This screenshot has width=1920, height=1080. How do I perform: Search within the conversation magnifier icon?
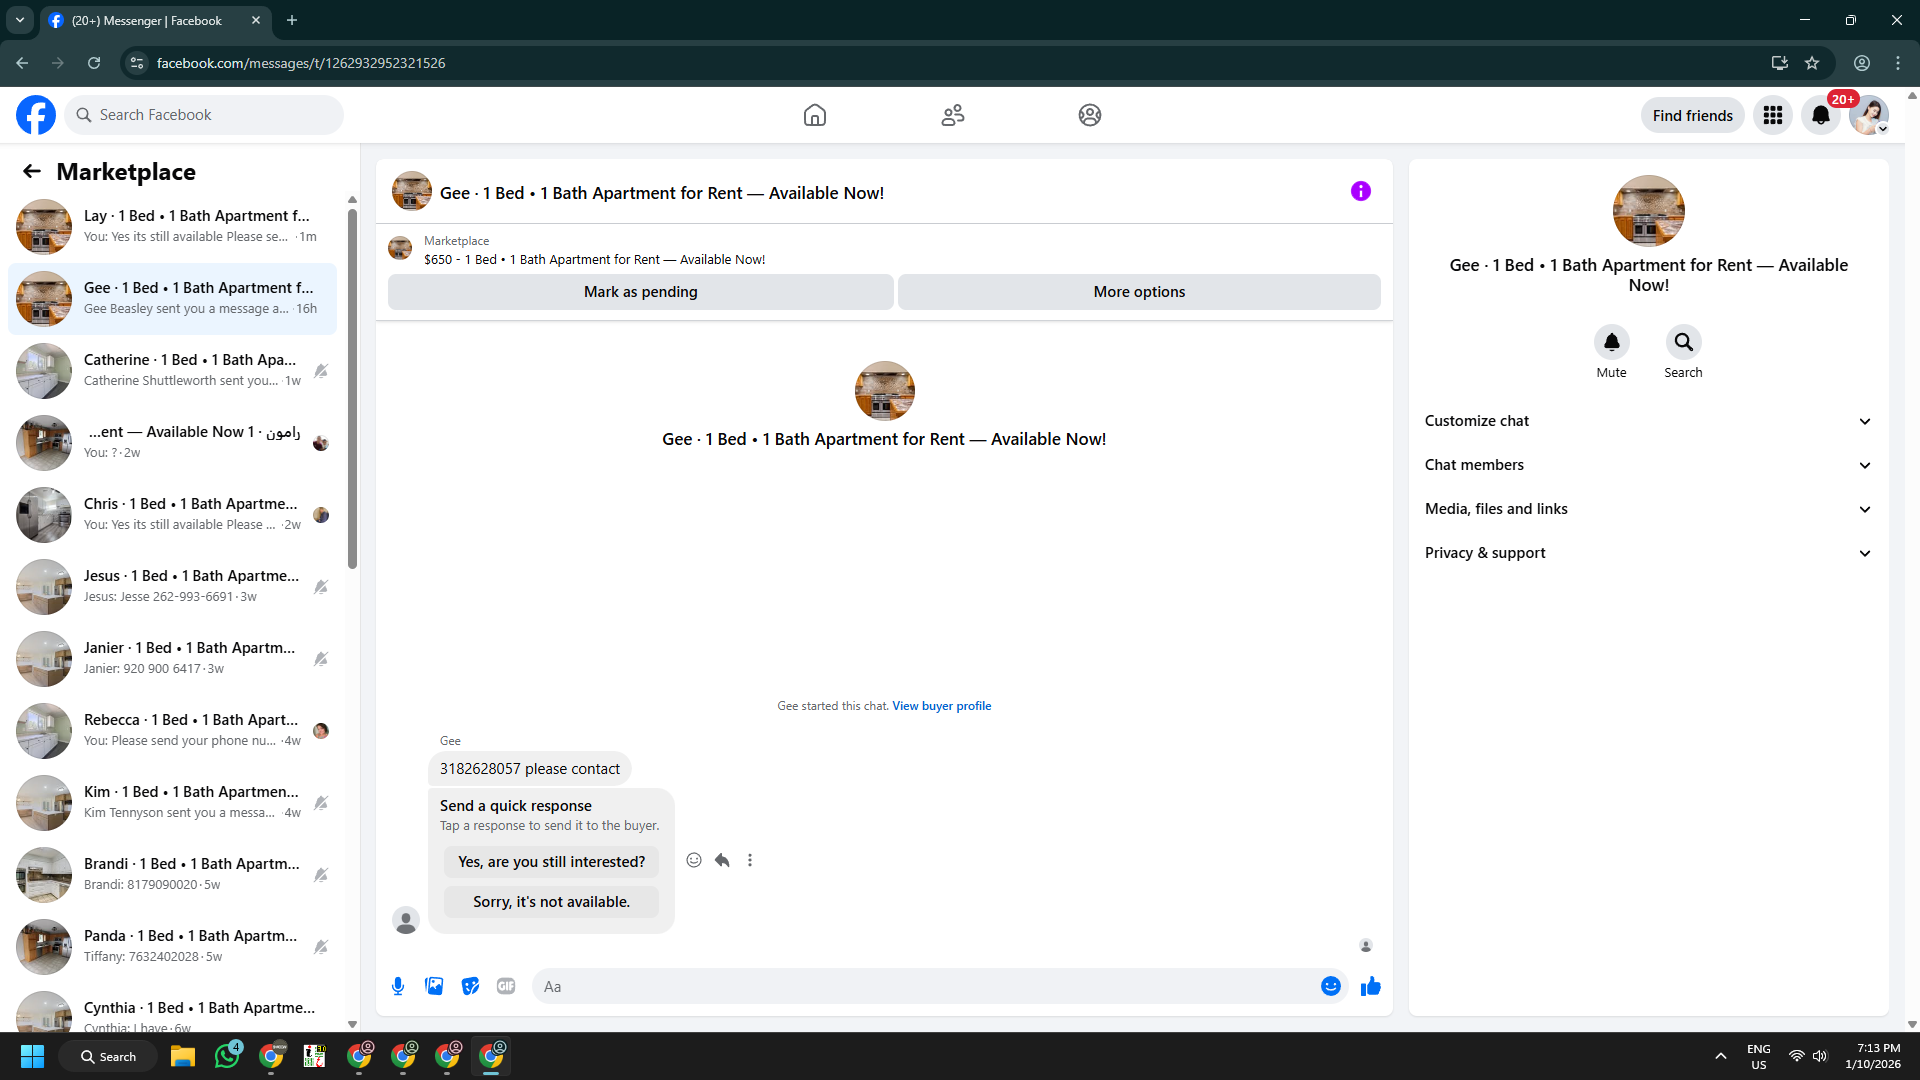[x=1683, y=342]
